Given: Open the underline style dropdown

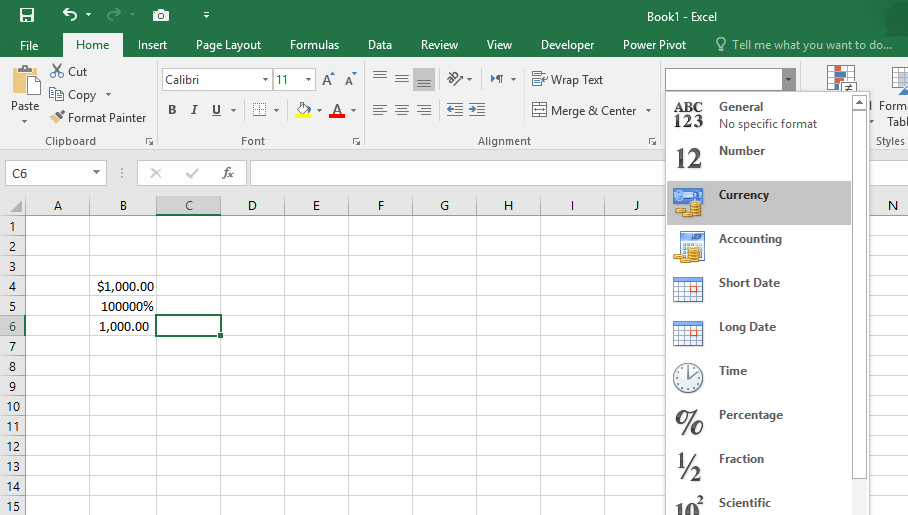Looking at the screenshot, I should tap(233, 110).
